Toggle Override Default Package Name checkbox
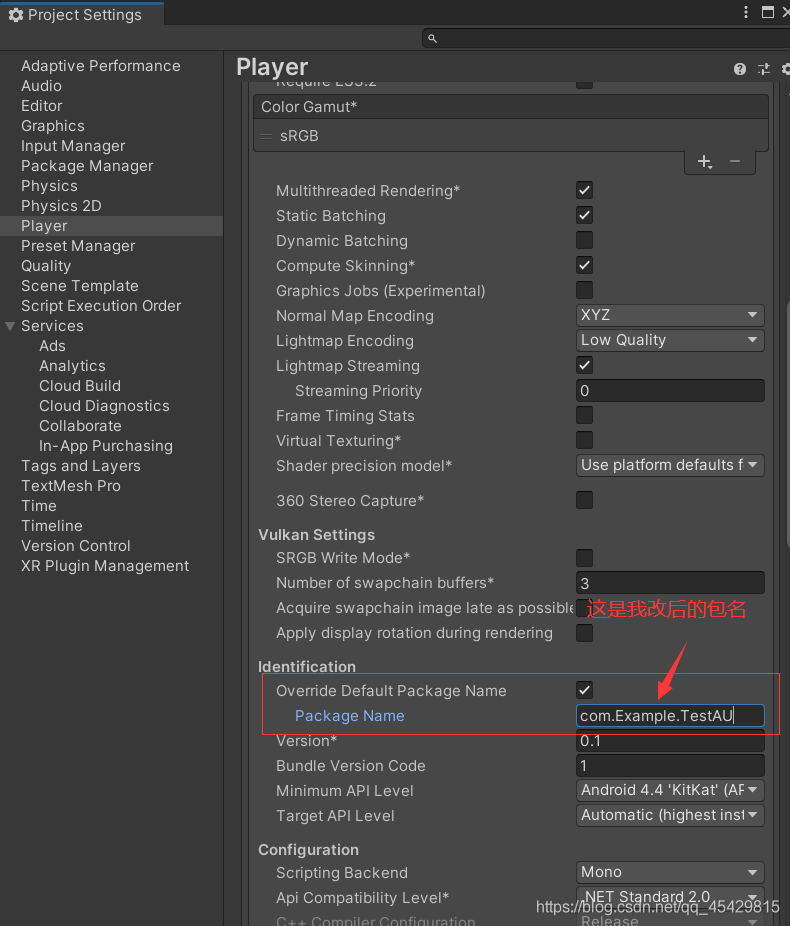 (x=585, y=690)
